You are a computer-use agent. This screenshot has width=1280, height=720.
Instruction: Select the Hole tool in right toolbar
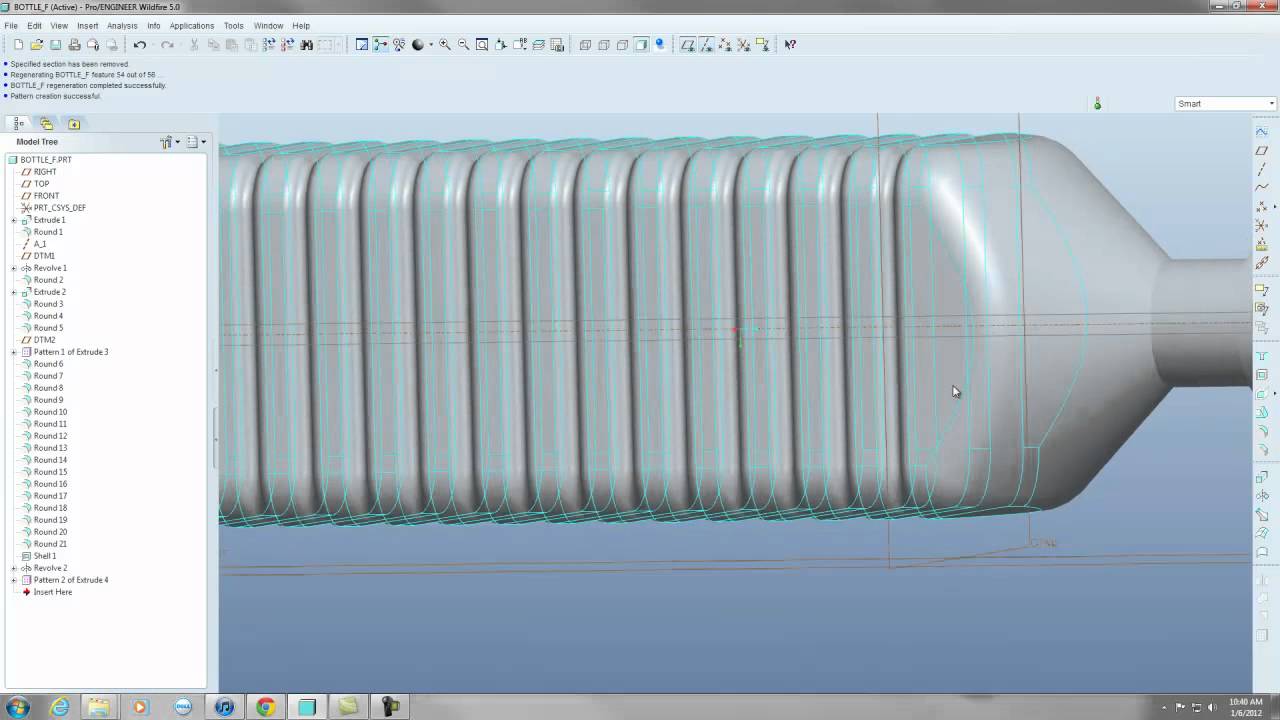(1262, 356)
